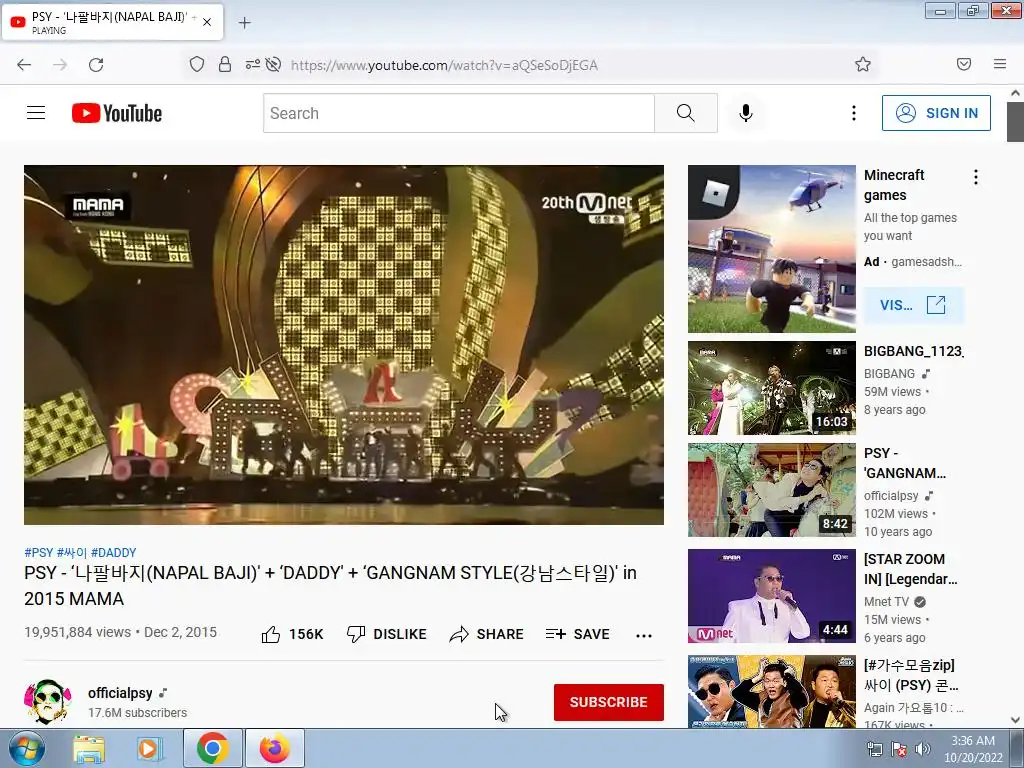Click the 'Minecraft games' ad title
This screenshot has height=768, width=1024.
pyautogui.click(x=894, y=185)
